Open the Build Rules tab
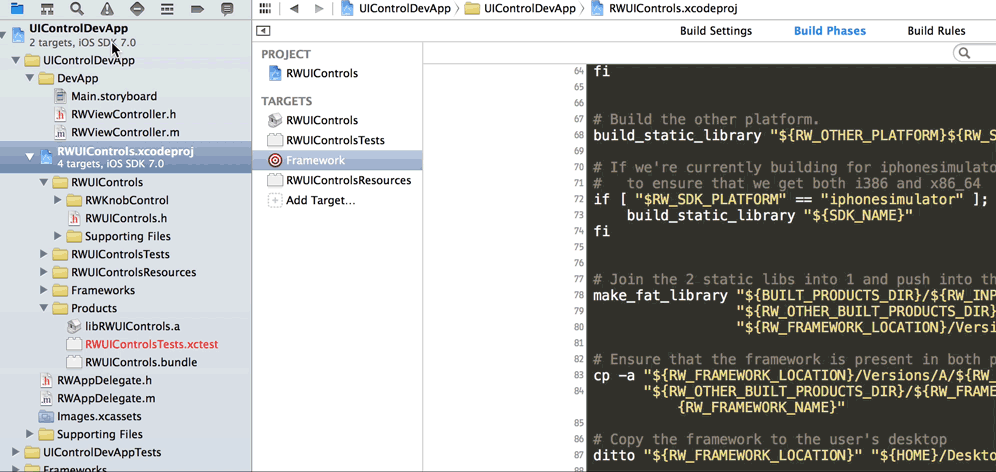996x472 pixels. click(x=936, y=30)
